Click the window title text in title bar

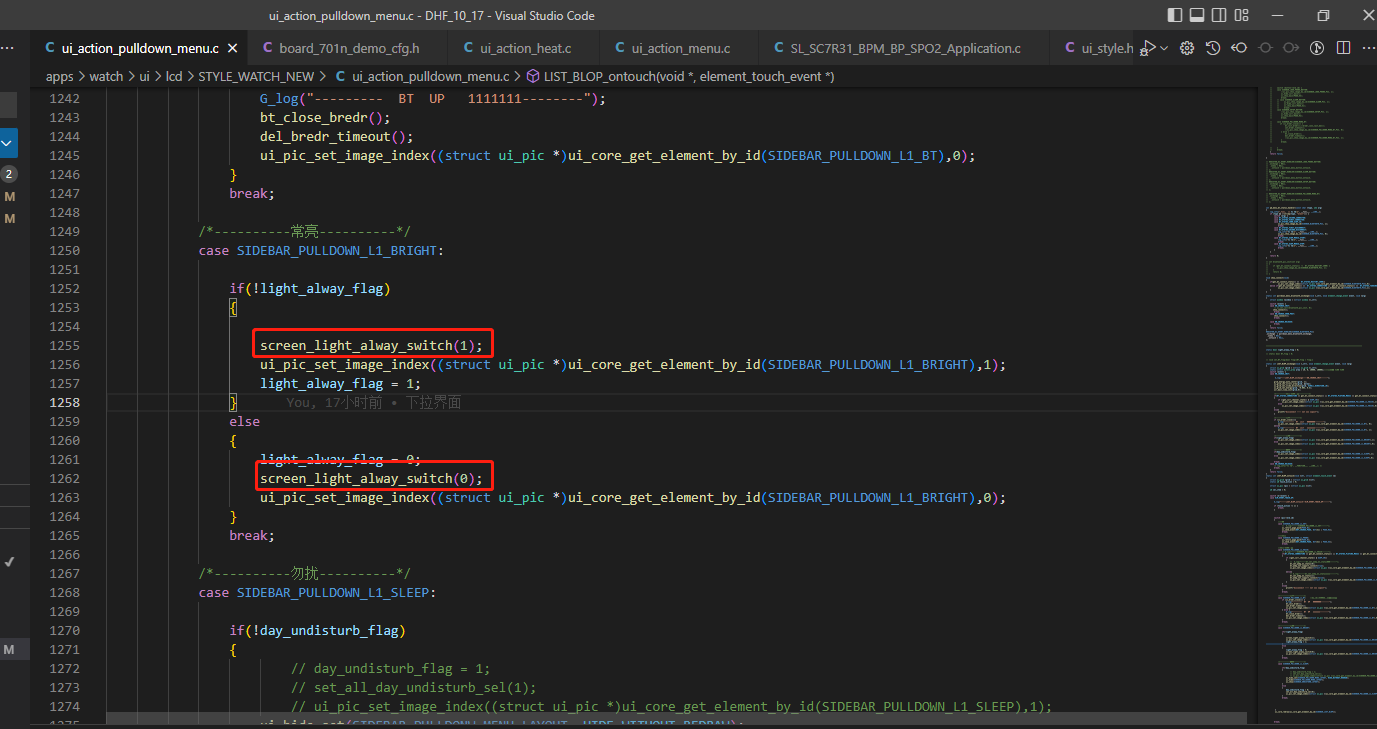point(432,15)
